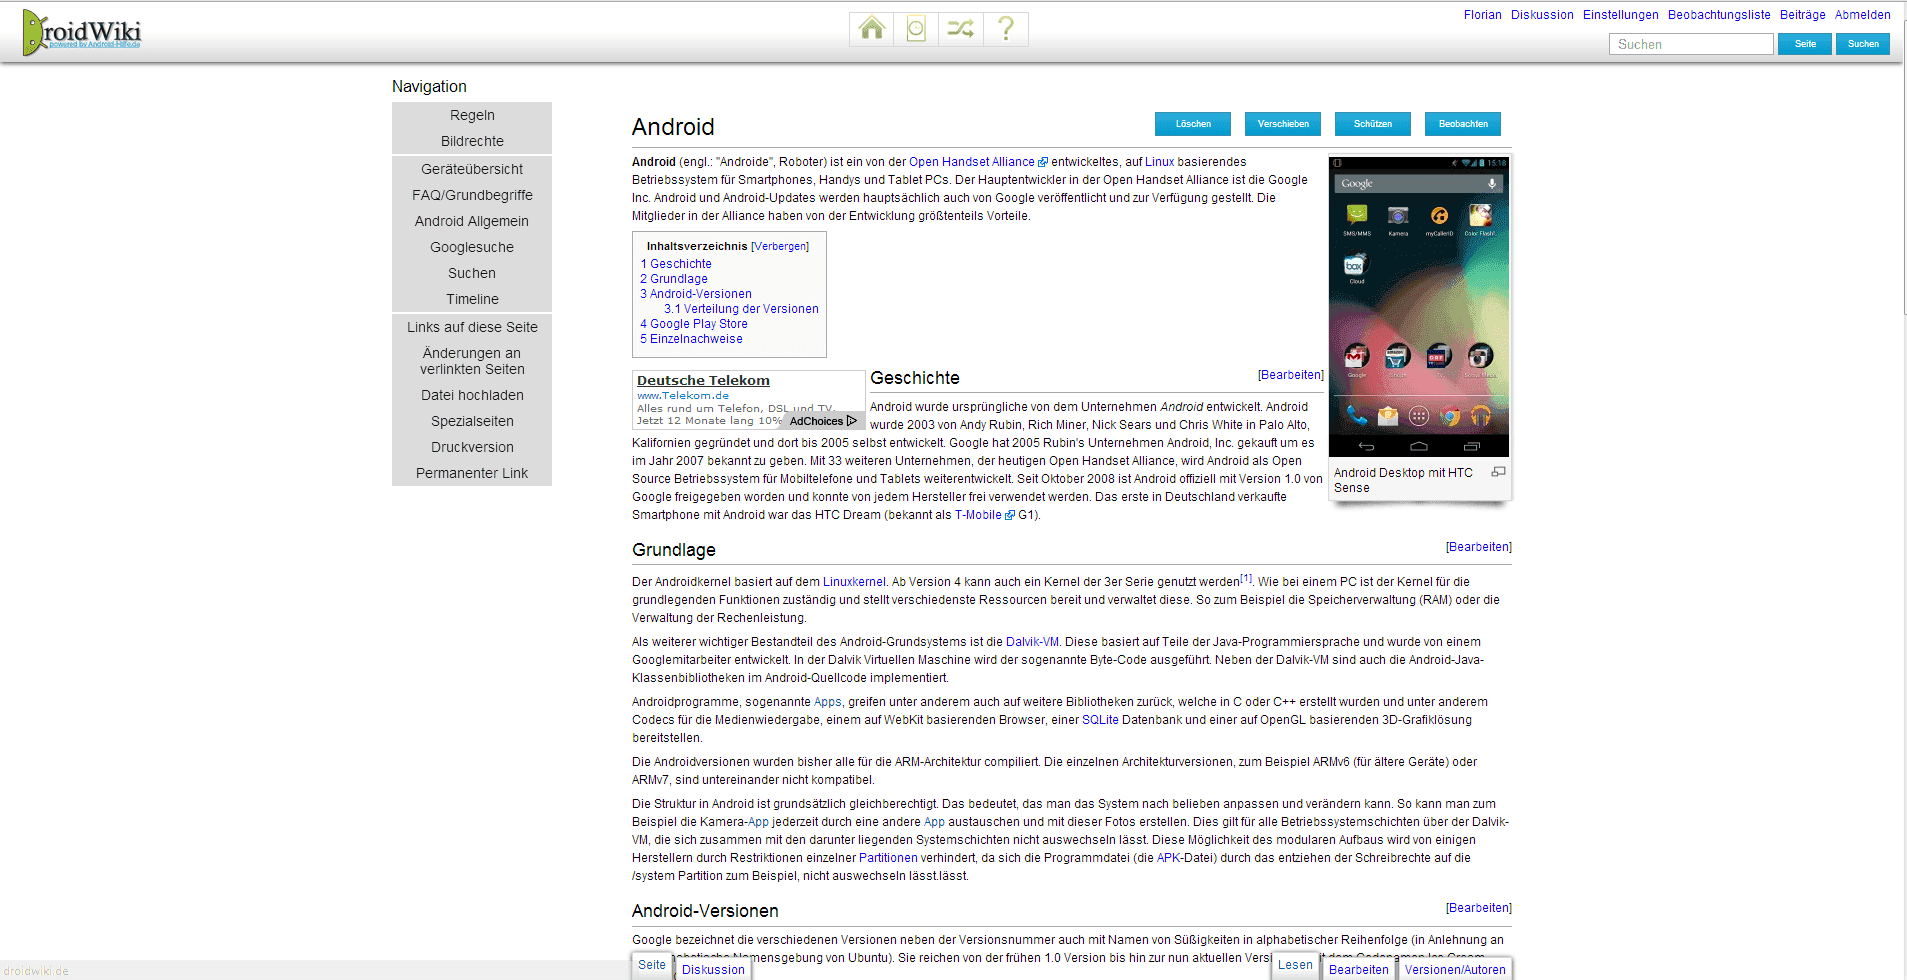
Task: Click footnote reference [1]
Action: (1246, 578)
